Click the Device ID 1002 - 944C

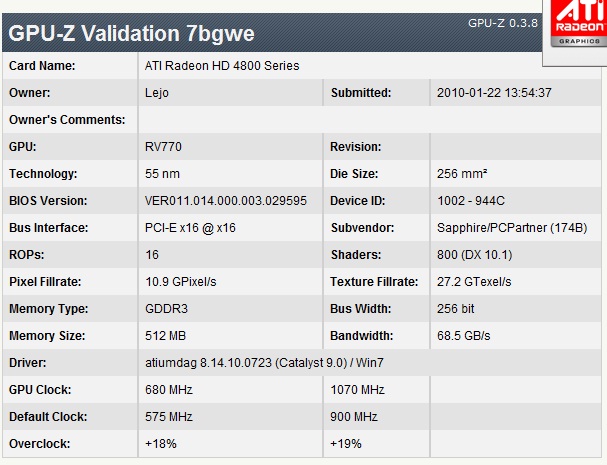click(x=471, y=201)
